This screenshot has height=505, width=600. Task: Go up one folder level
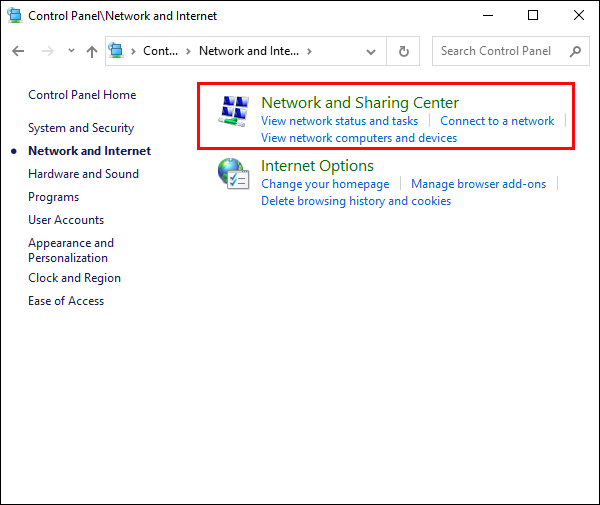pos(92,51)
